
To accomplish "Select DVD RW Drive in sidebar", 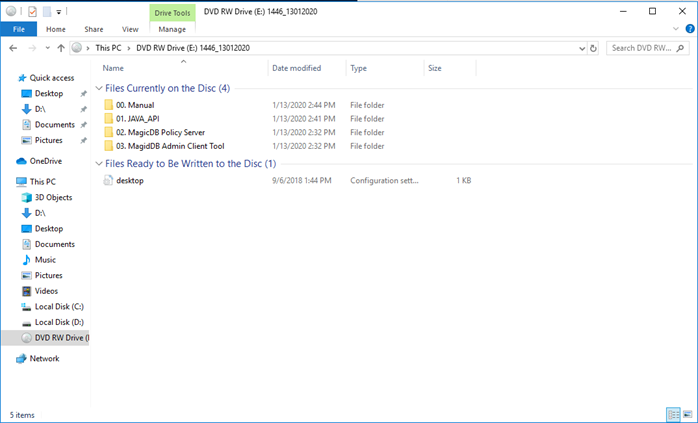I will tap(45, 338).
